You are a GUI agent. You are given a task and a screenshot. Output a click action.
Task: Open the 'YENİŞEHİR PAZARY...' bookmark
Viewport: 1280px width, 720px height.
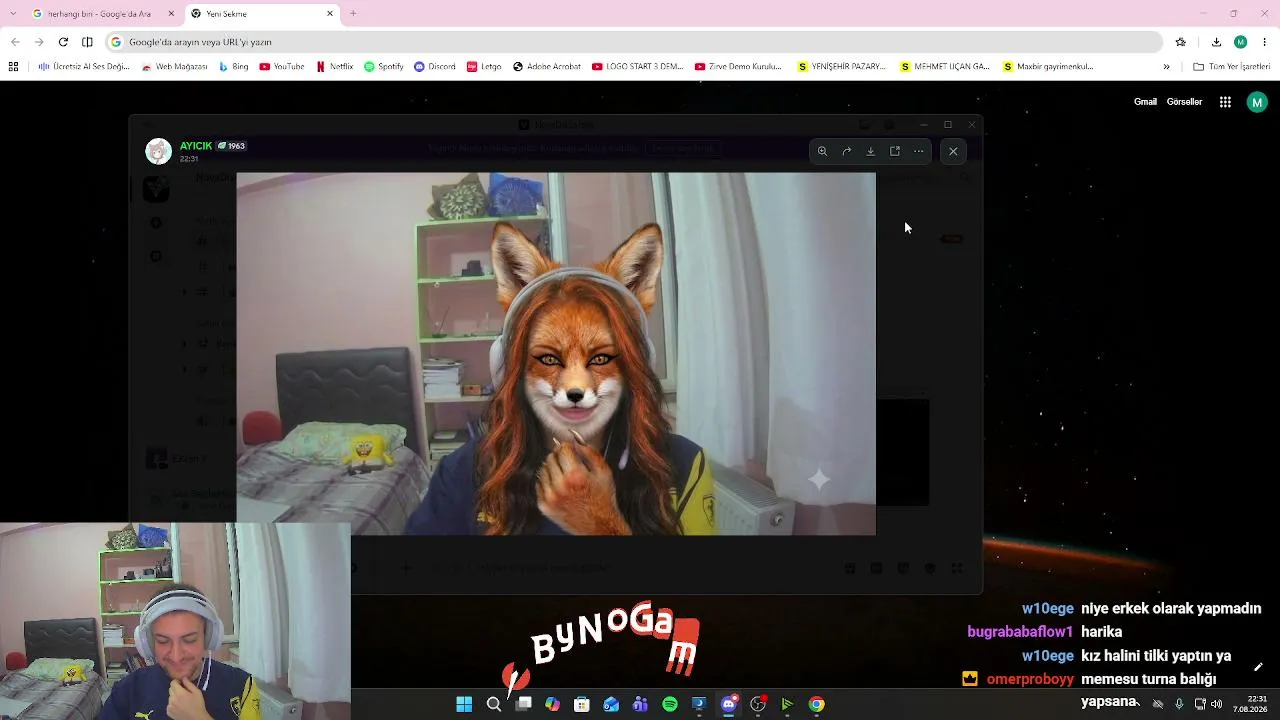coord(841,67)
